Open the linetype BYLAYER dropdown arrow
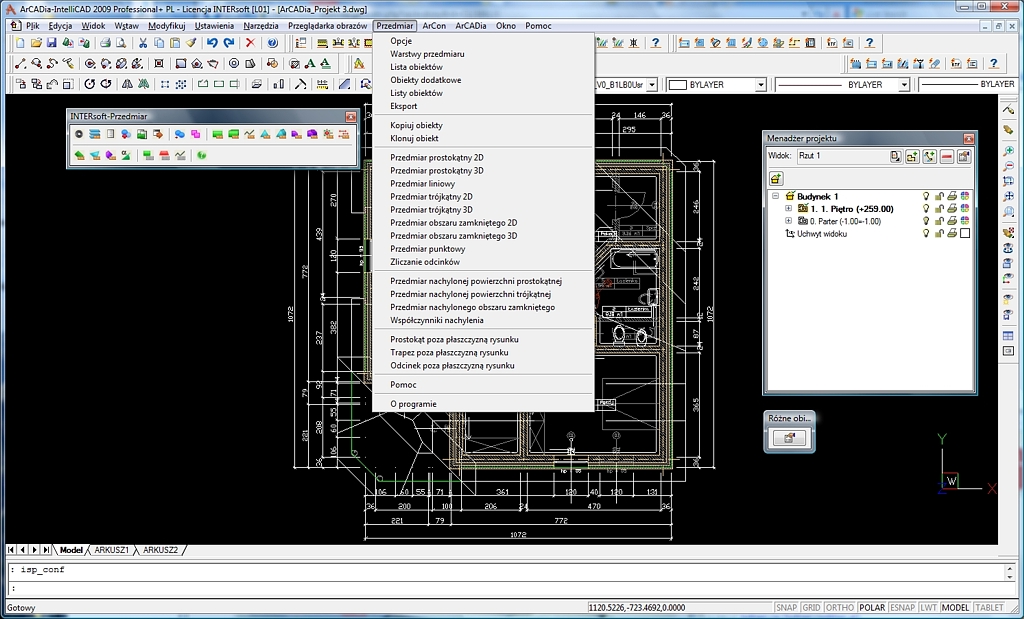Viewport: 1024px width, 619px height. (x=904, y=85)
